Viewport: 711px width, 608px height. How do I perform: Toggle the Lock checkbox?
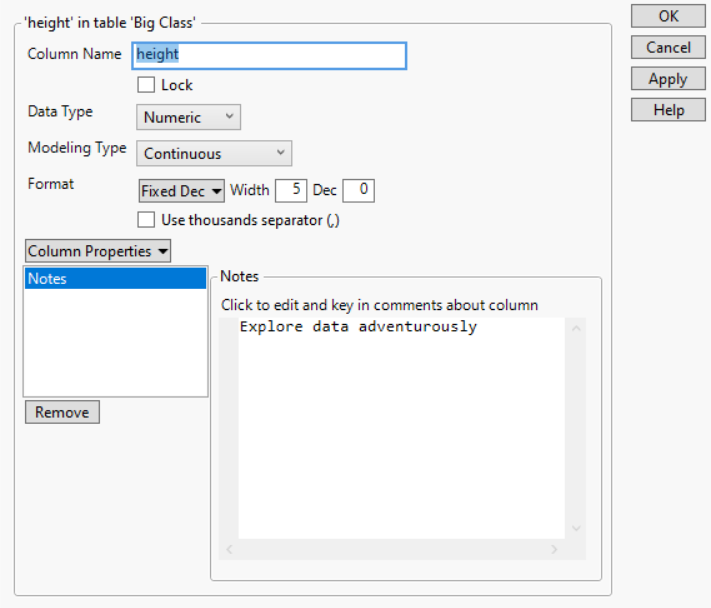point(146,85)
